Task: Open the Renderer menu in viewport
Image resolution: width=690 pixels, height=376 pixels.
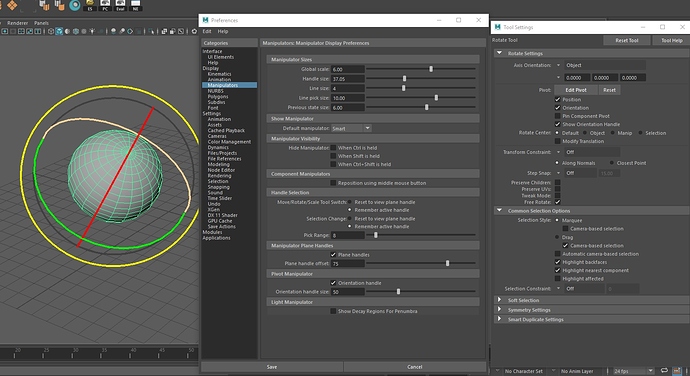Action: click(18, 23)
